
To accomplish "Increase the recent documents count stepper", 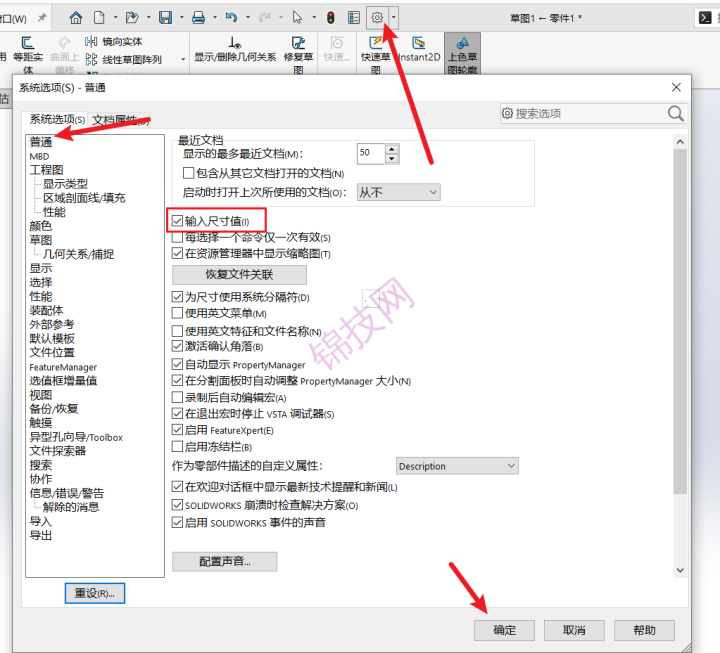I will click(x=391, y=149).
